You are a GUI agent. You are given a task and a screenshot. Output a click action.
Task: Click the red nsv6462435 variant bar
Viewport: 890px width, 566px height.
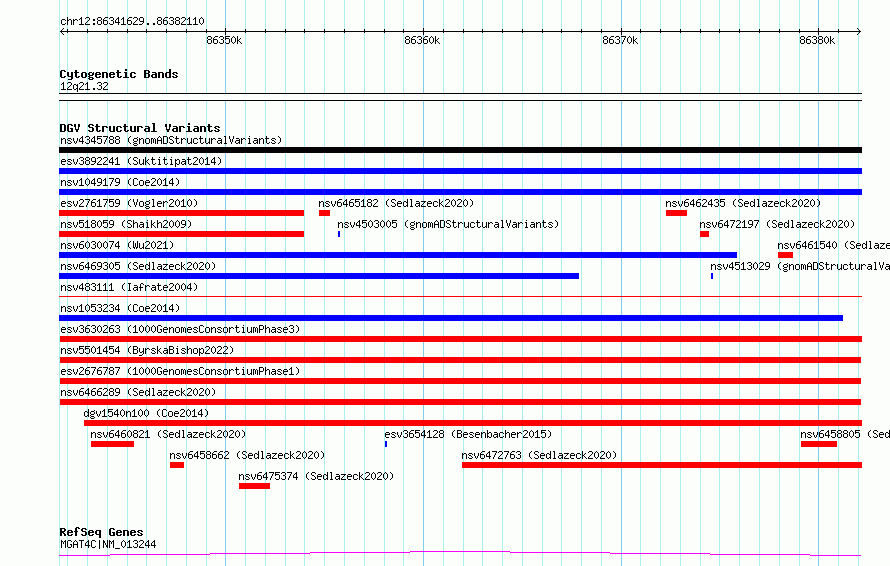click(x=676, y=213)
